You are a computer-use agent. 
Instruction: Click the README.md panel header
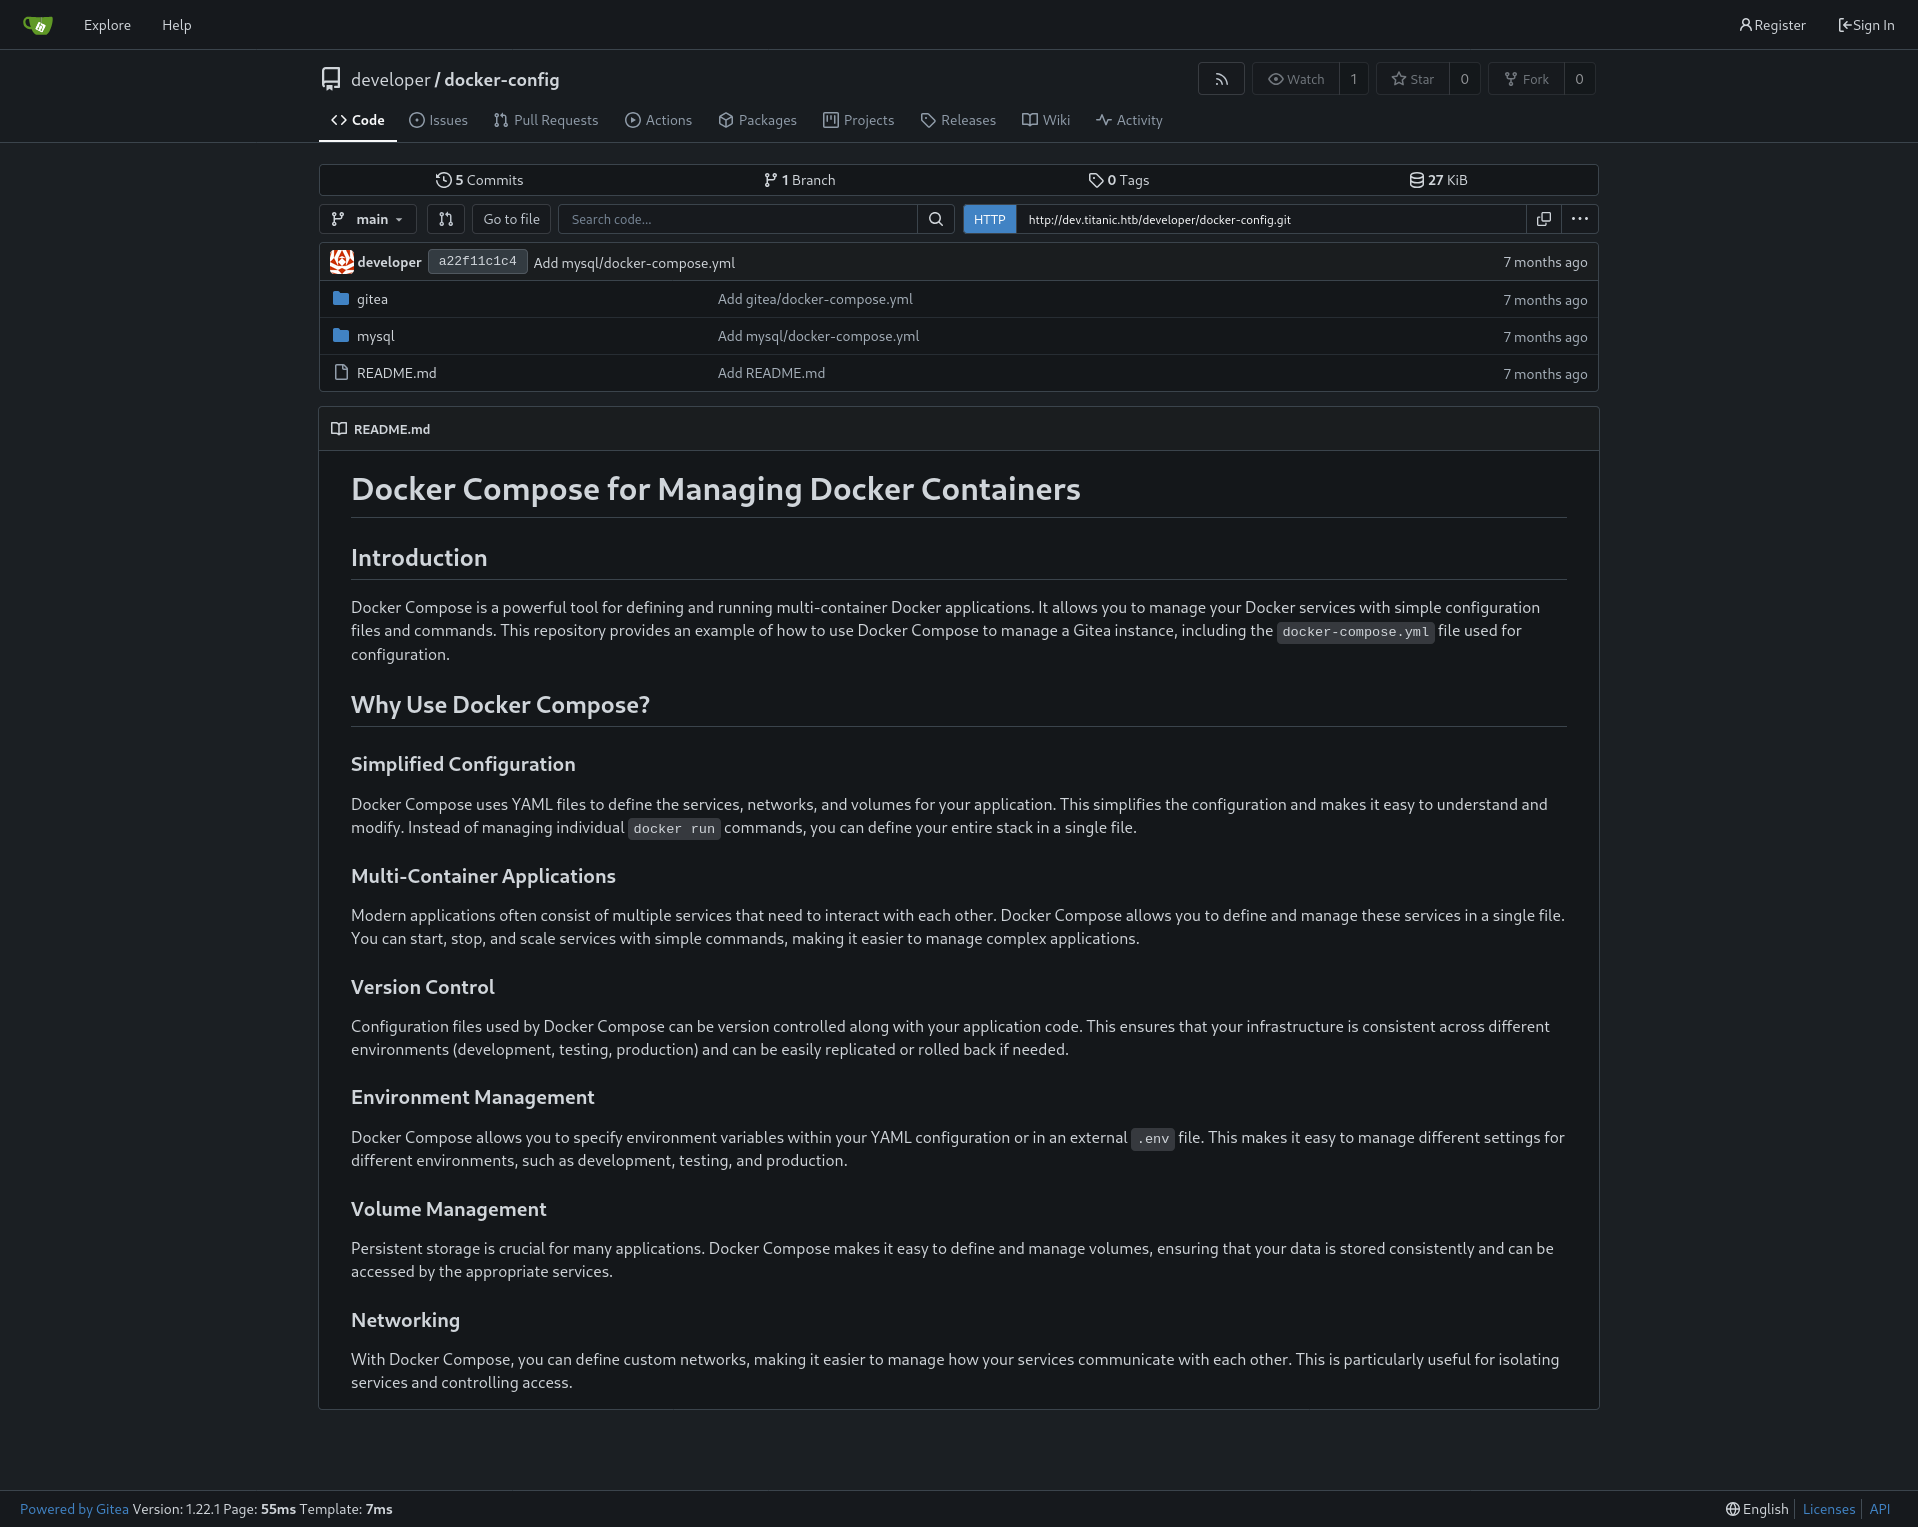coord(958,429)
